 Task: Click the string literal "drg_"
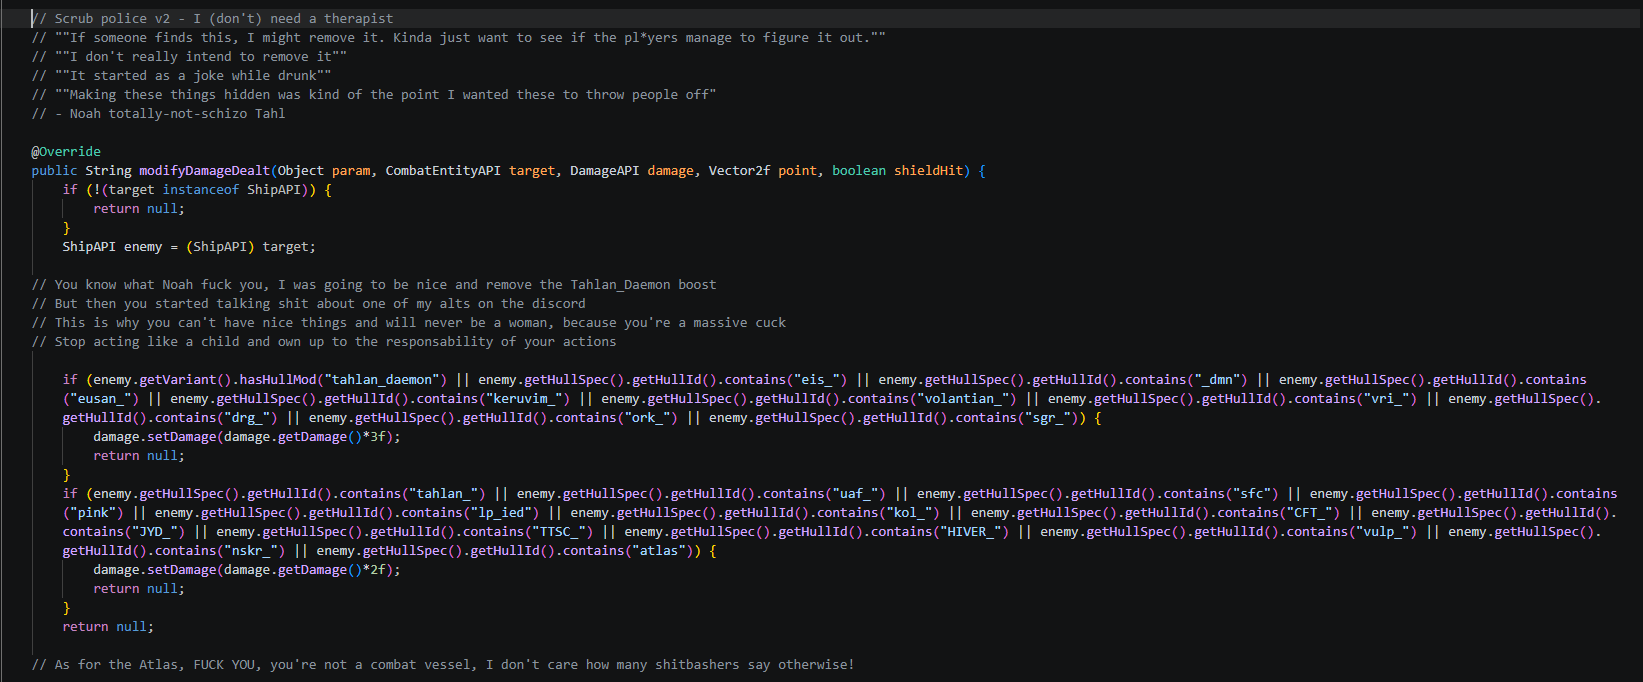pos(247,417)
